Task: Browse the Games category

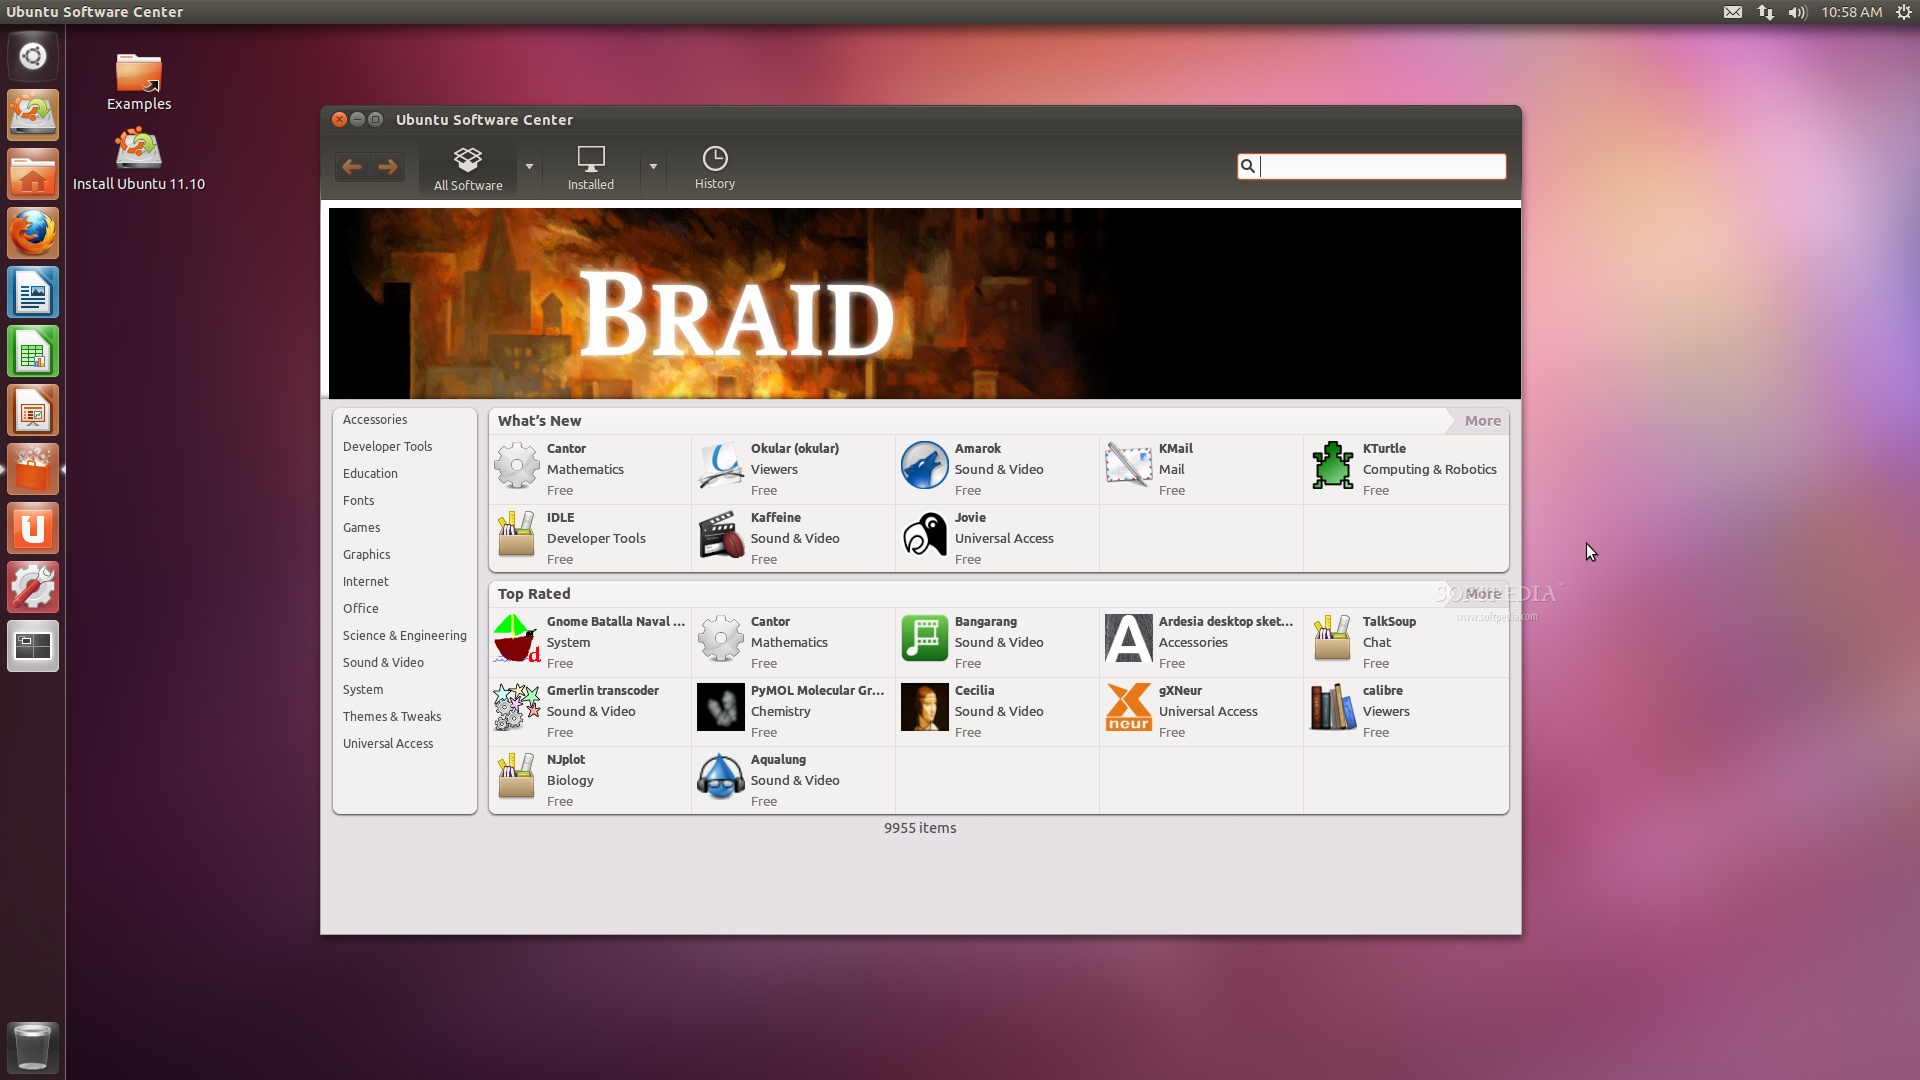Action: [361, 528]
